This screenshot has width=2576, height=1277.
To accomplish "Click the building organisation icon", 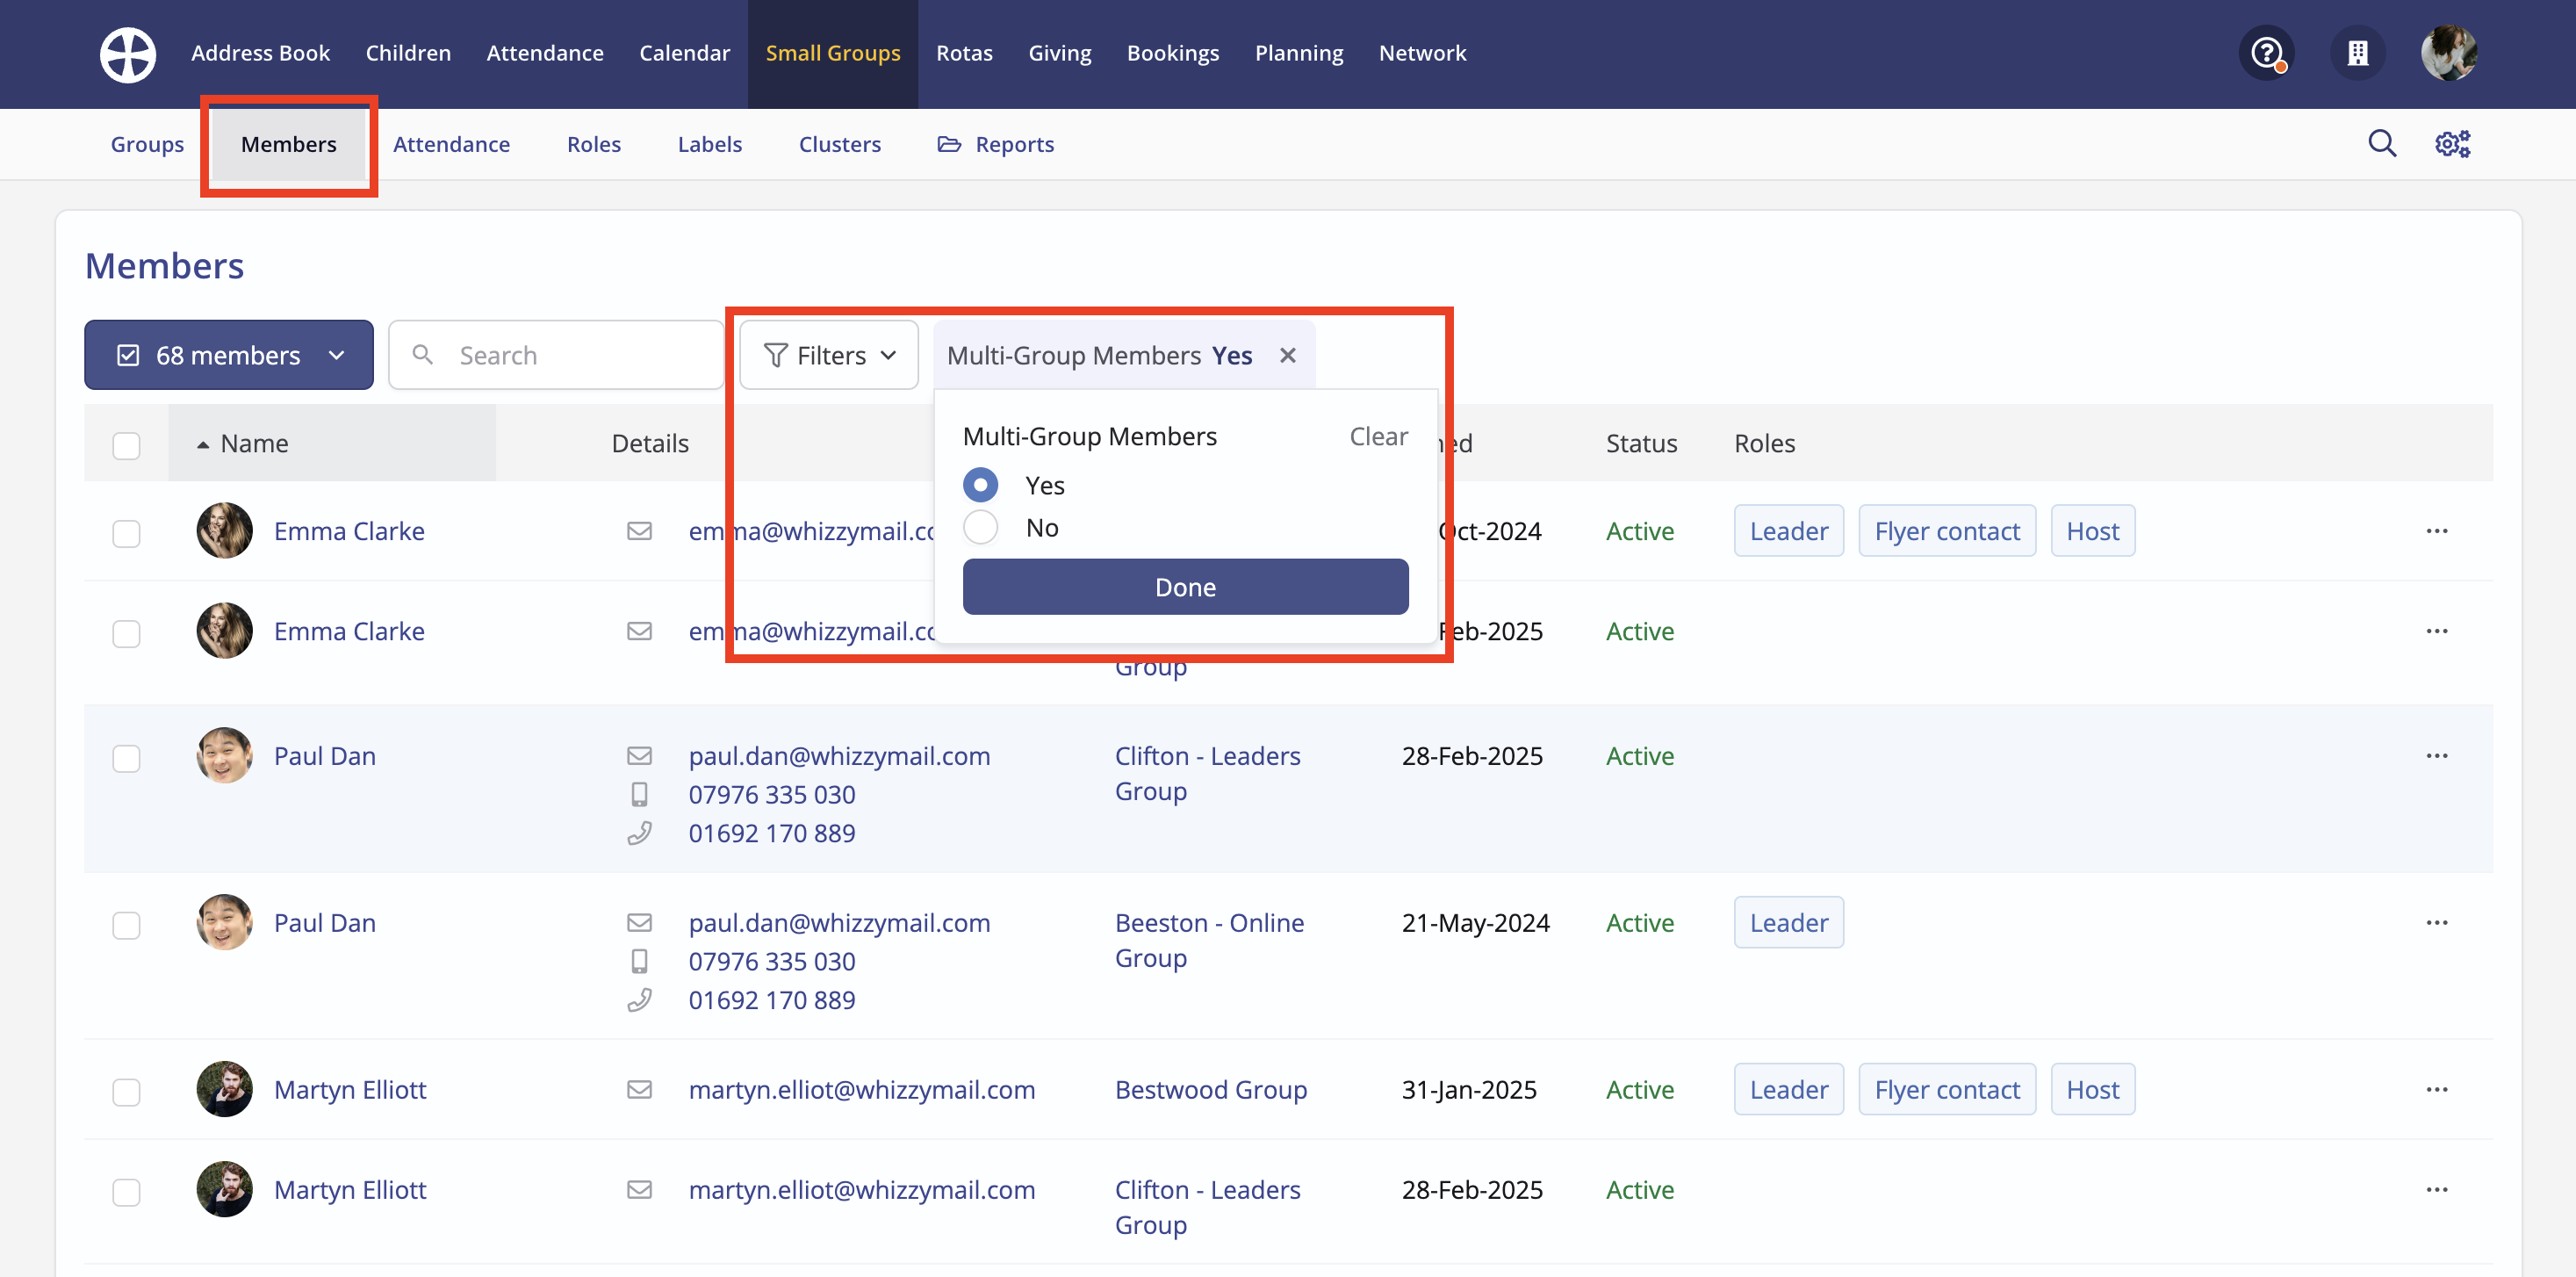I will point(2357,53).
